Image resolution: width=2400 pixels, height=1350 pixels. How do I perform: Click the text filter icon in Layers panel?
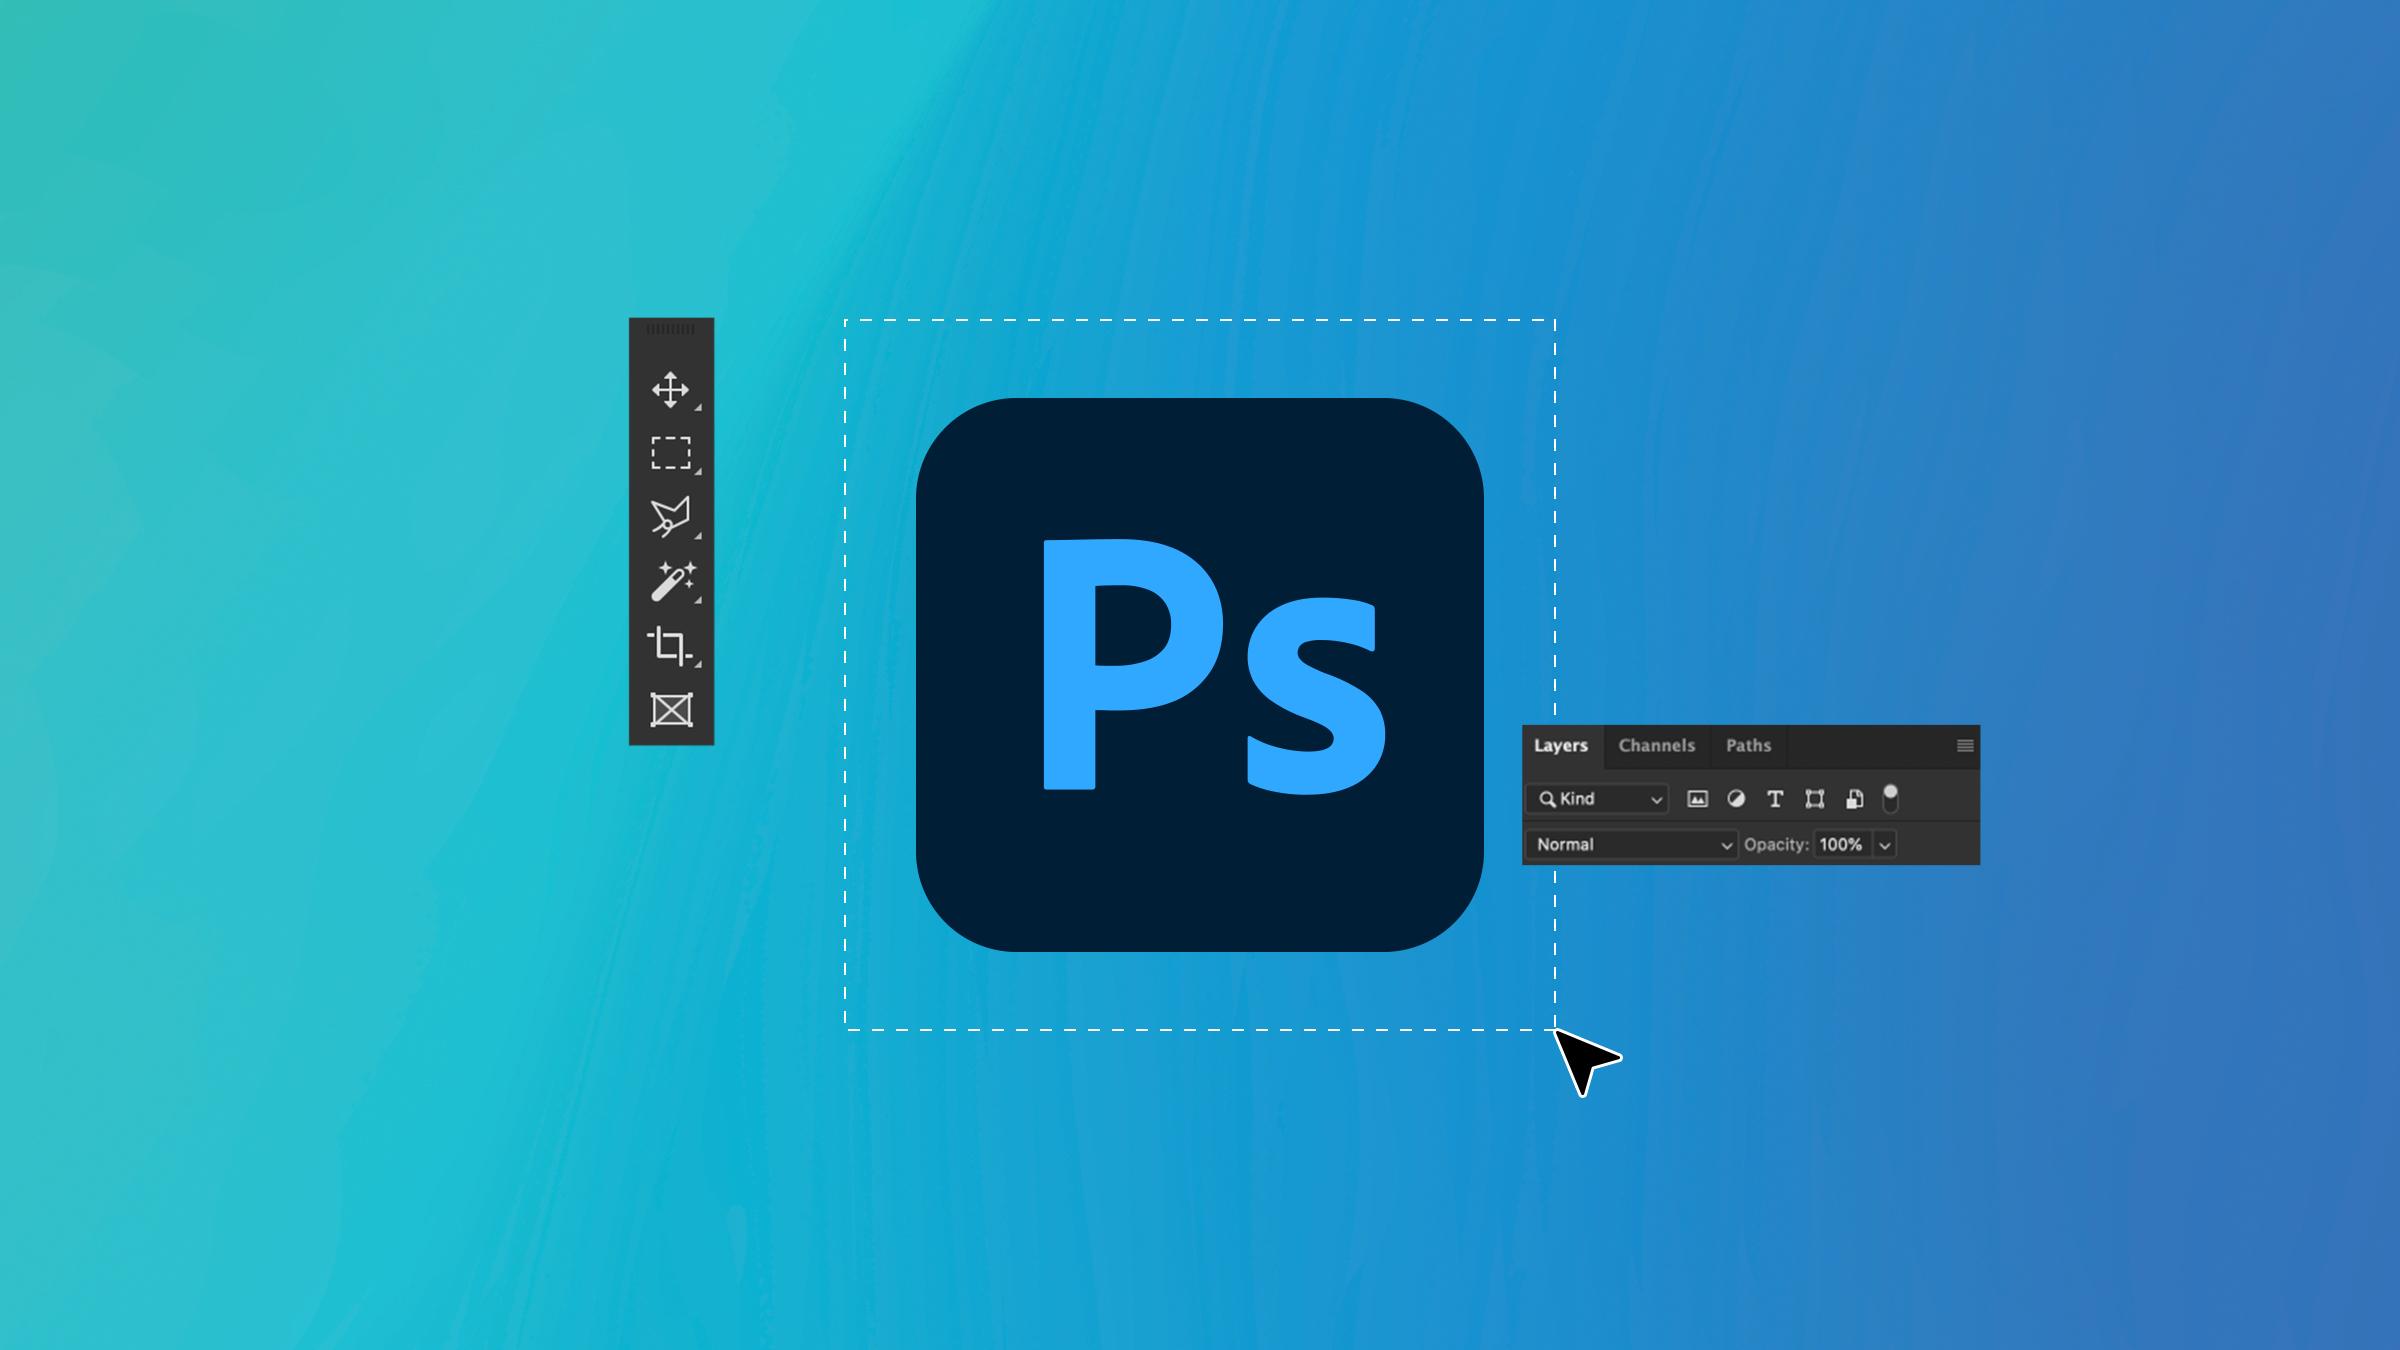pyautogui.click(x=1775, y=799)
